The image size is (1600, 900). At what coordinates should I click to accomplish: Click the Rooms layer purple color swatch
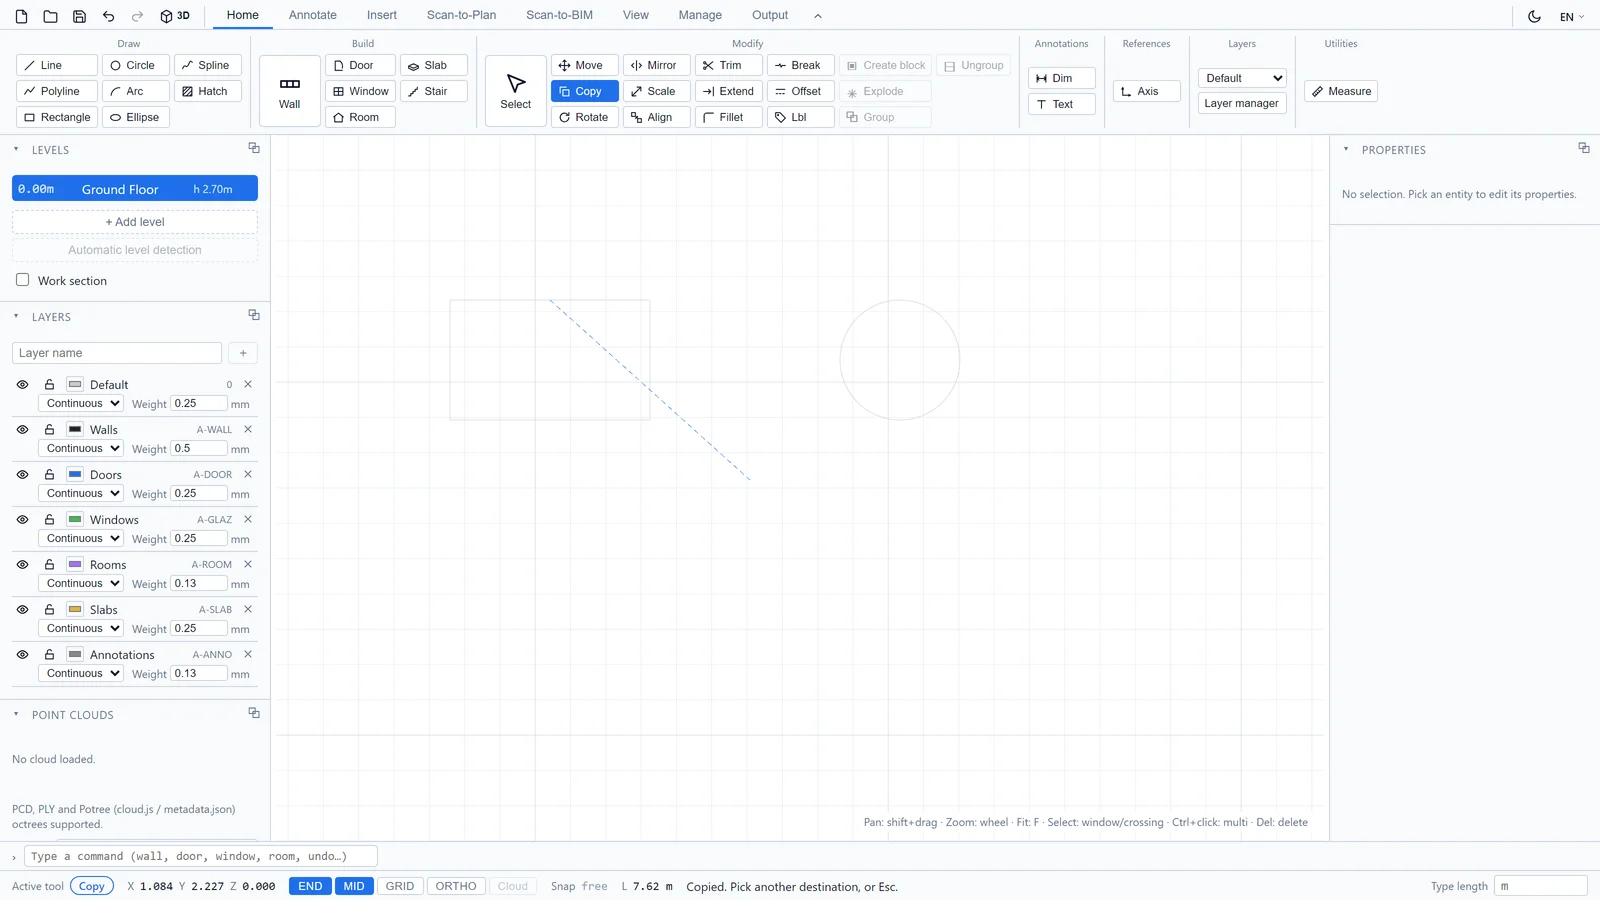(75, 564)
